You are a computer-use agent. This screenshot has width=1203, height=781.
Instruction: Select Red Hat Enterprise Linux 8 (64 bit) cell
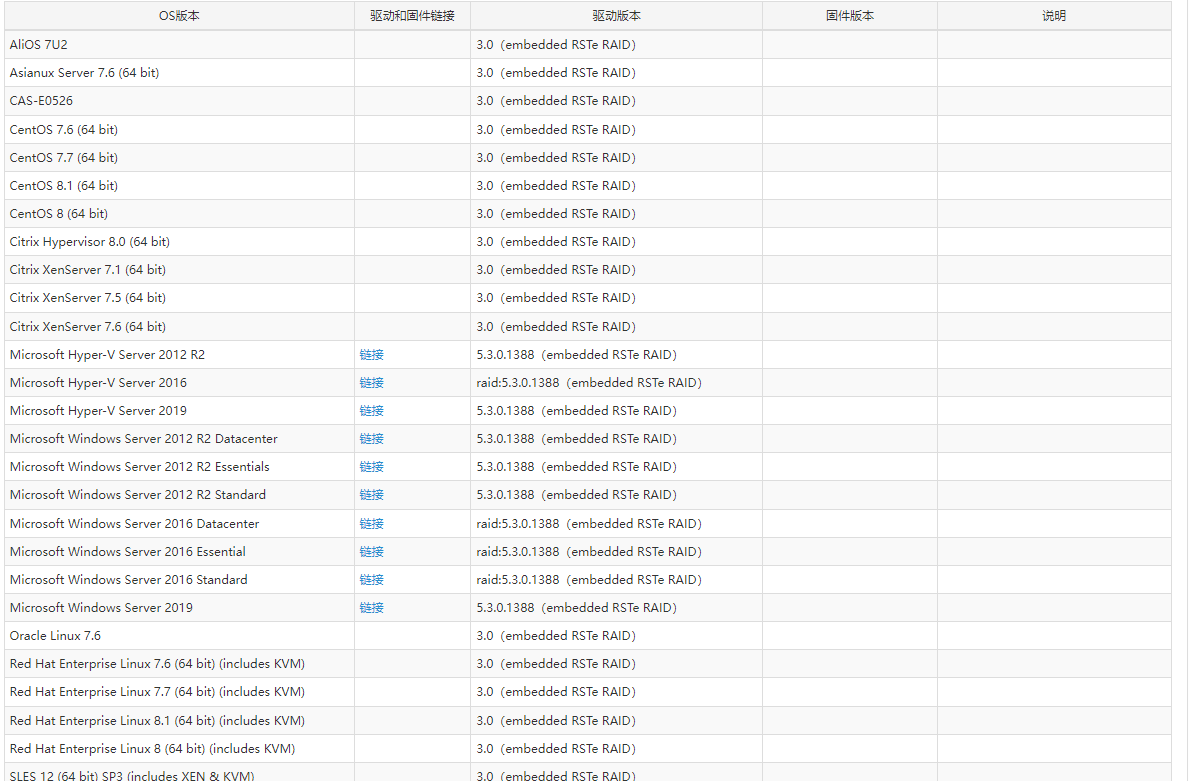[x=179, y=749]
